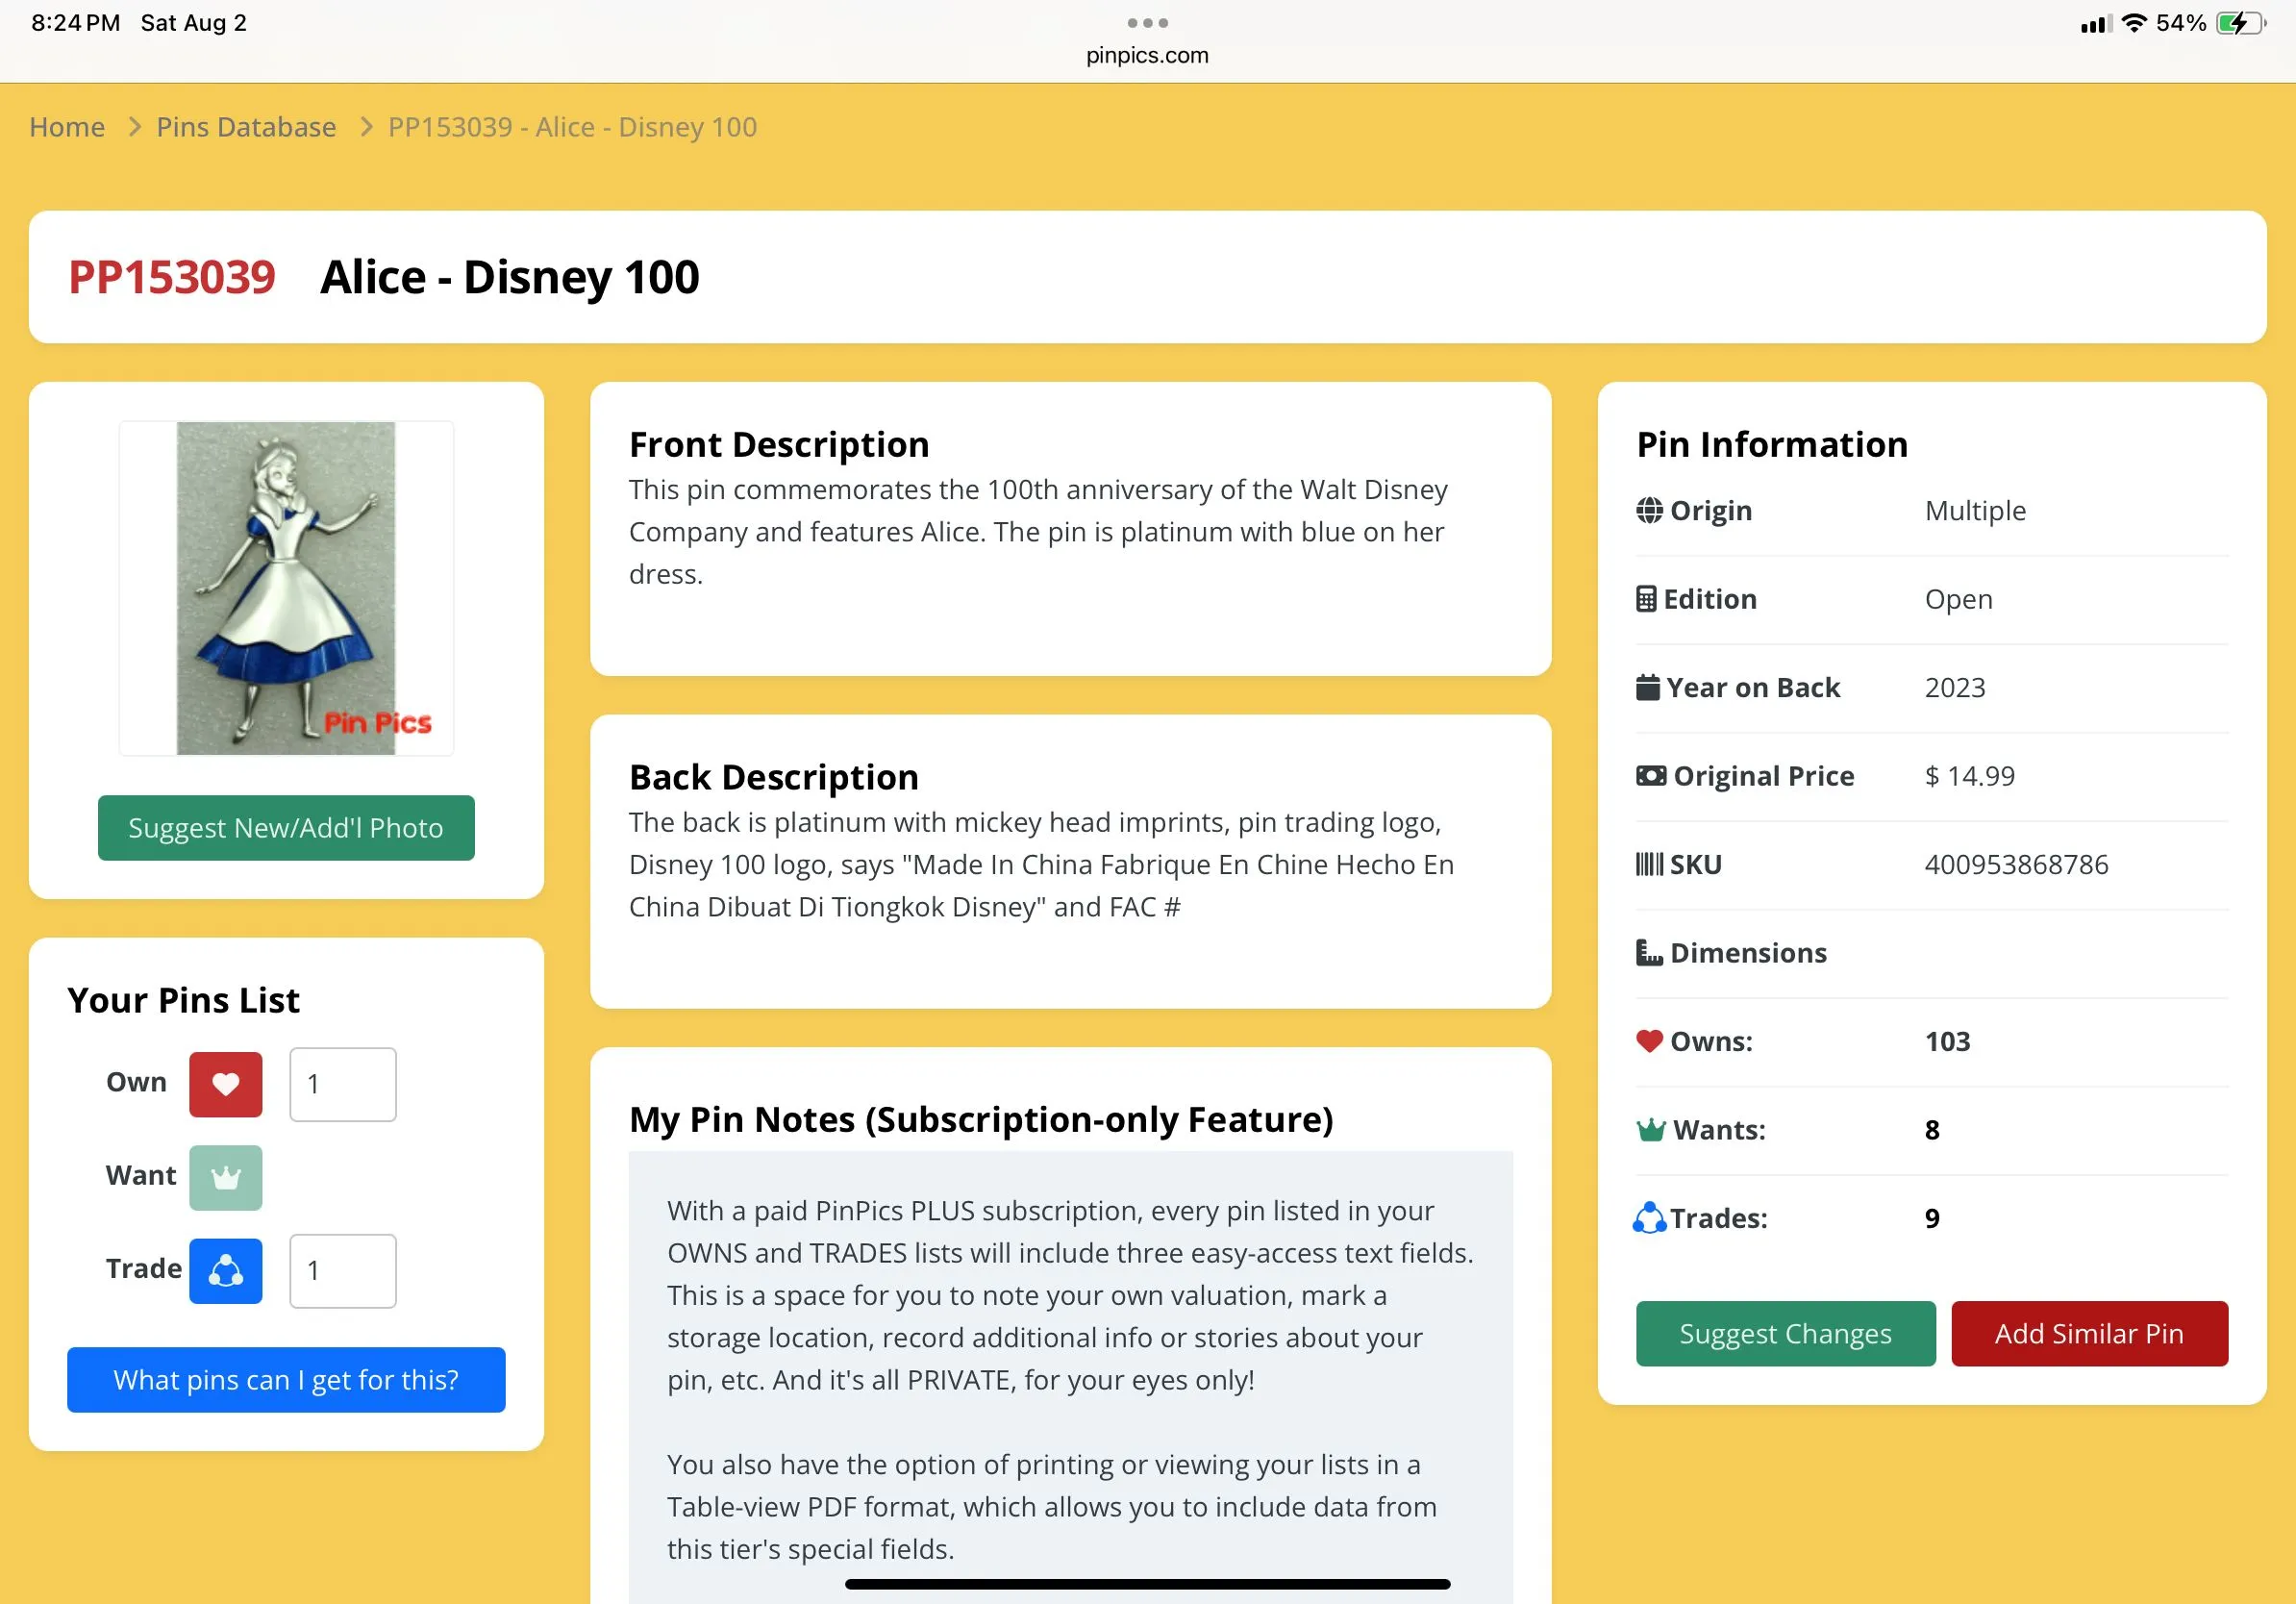Click the Back Description heading

774,777
